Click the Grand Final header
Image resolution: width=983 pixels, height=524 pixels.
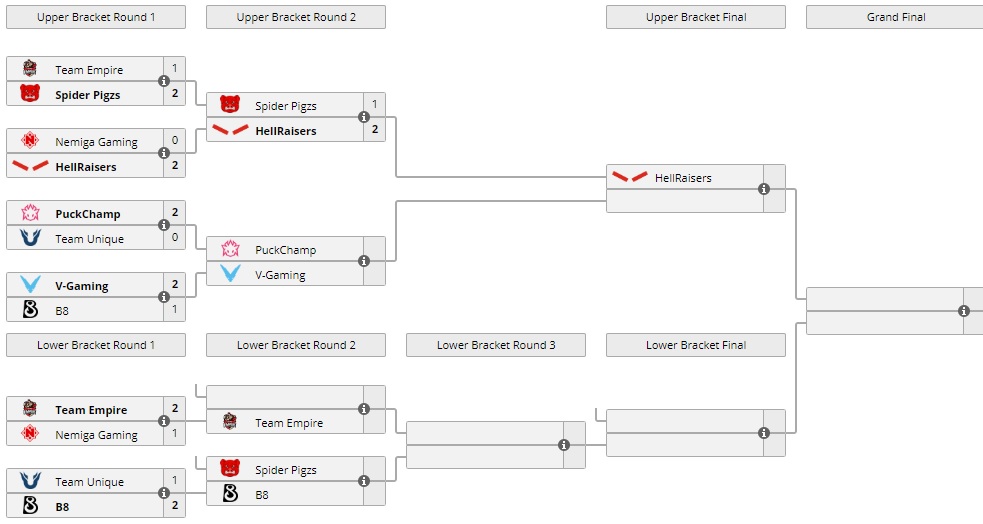coord(895,17)
